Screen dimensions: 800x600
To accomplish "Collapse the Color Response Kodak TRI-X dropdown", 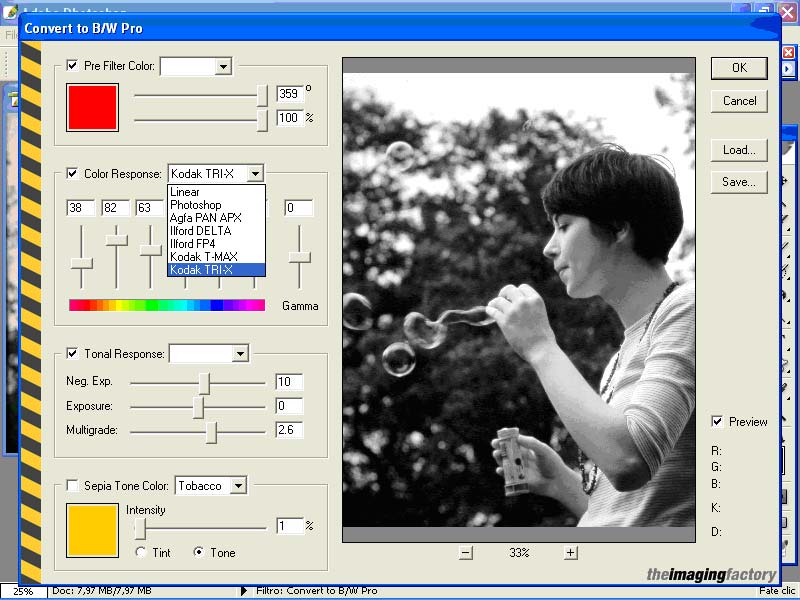I will point(255,174).
